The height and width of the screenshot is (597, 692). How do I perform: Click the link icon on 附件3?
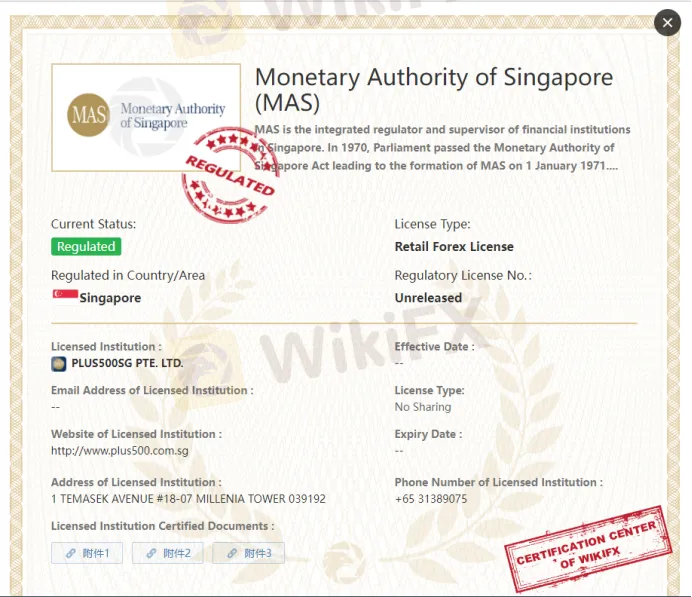point(232,553)
